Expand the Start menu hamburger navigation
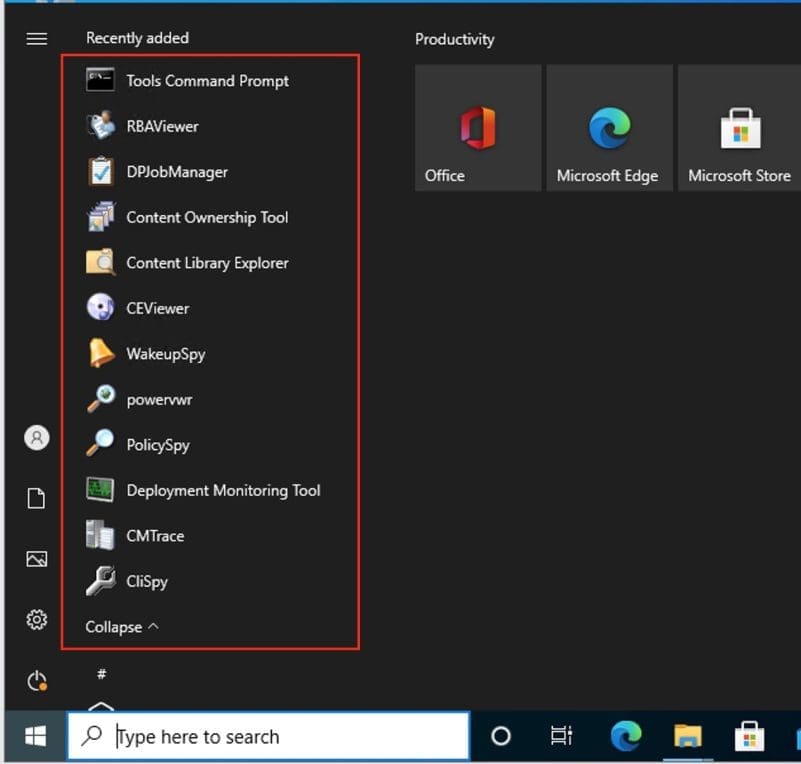 (37, 39)
